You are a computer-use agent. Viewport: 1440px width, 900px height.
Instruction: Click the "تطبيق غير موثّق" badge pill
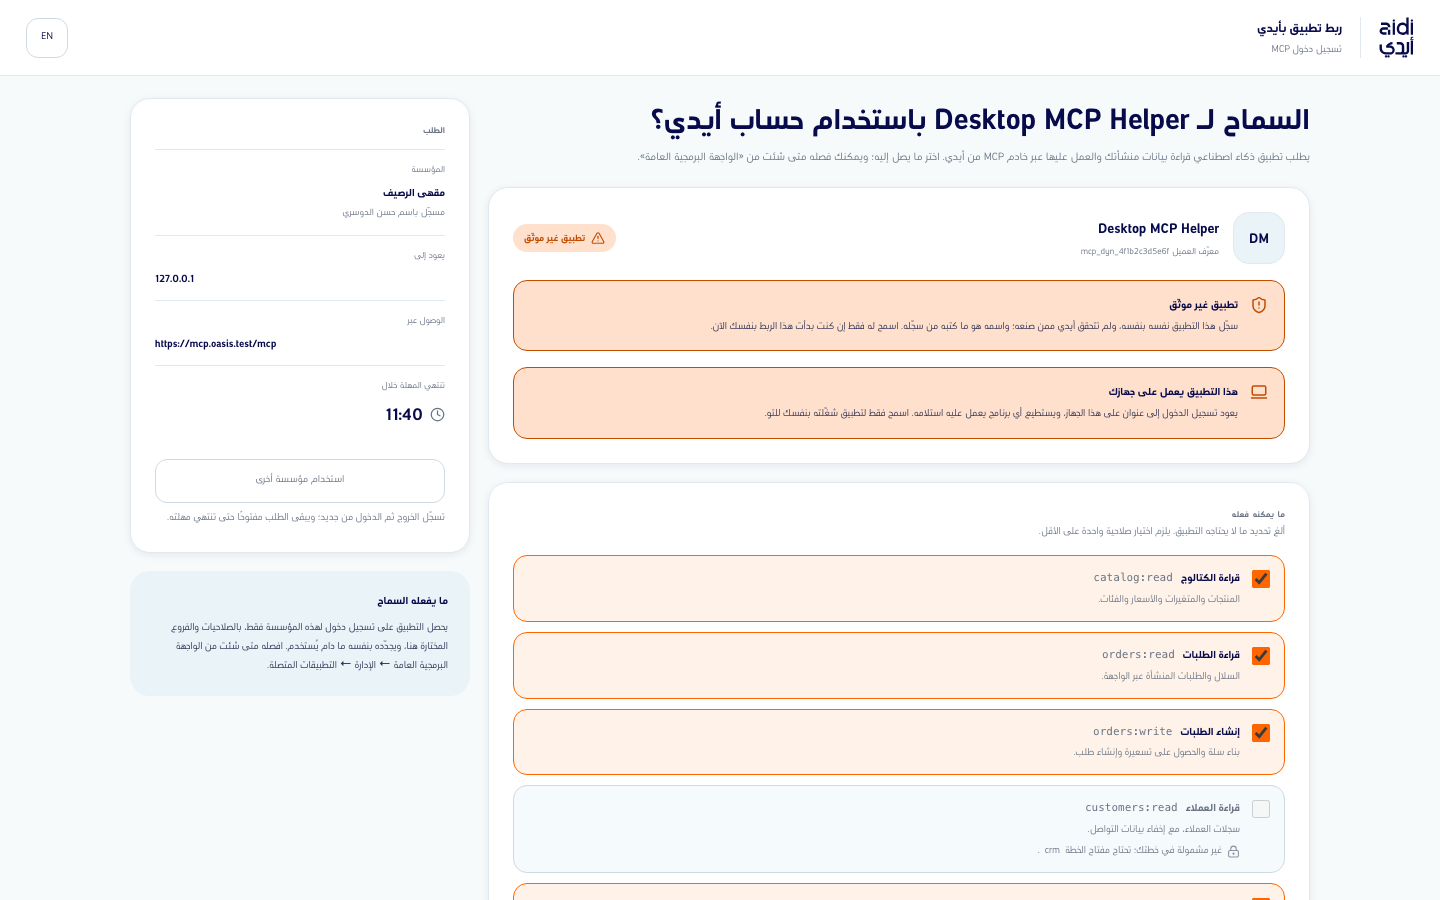[x=564, y=238]
